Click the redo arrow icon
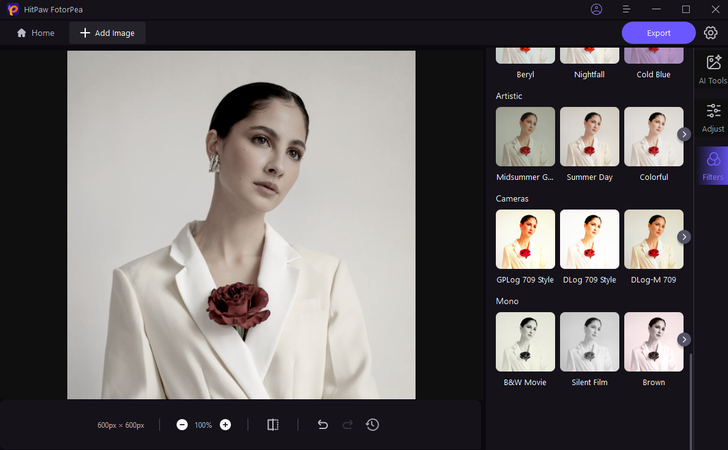Viewport: 728px width, 450px height. point(347,425)
